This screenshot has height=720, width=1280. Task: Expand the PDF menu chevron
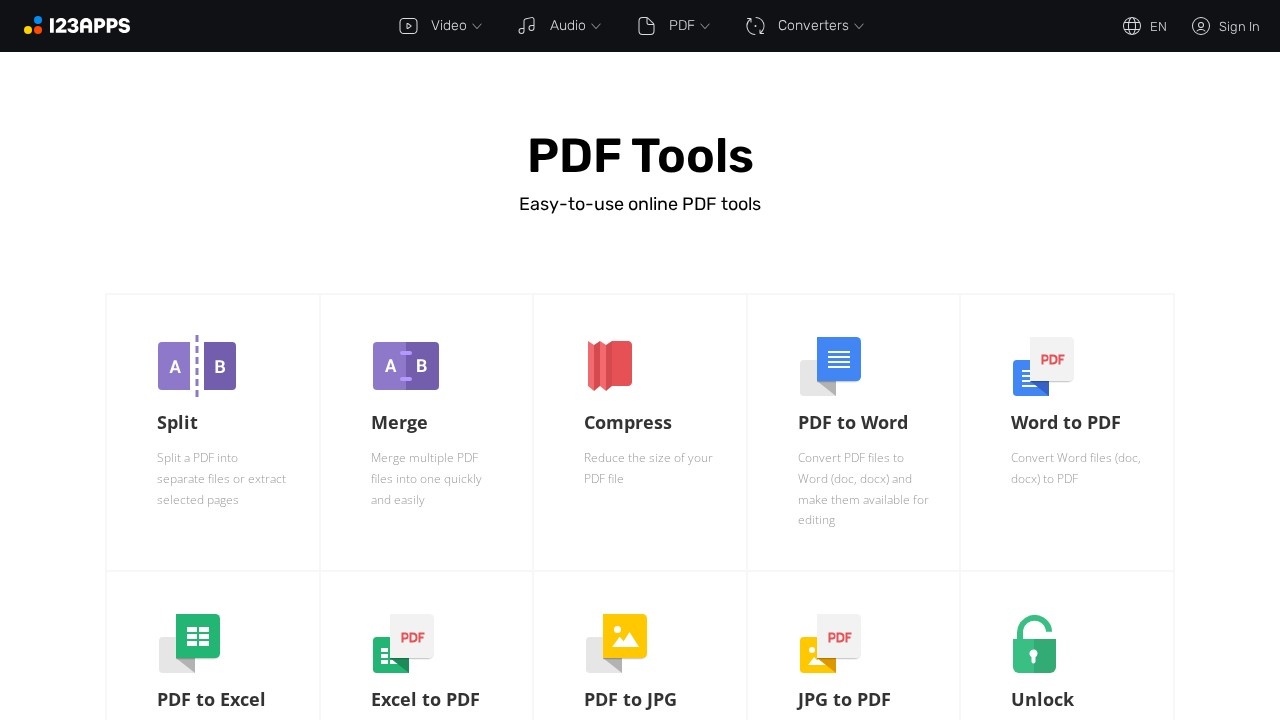pyautogui.click(x=705, y=27)
